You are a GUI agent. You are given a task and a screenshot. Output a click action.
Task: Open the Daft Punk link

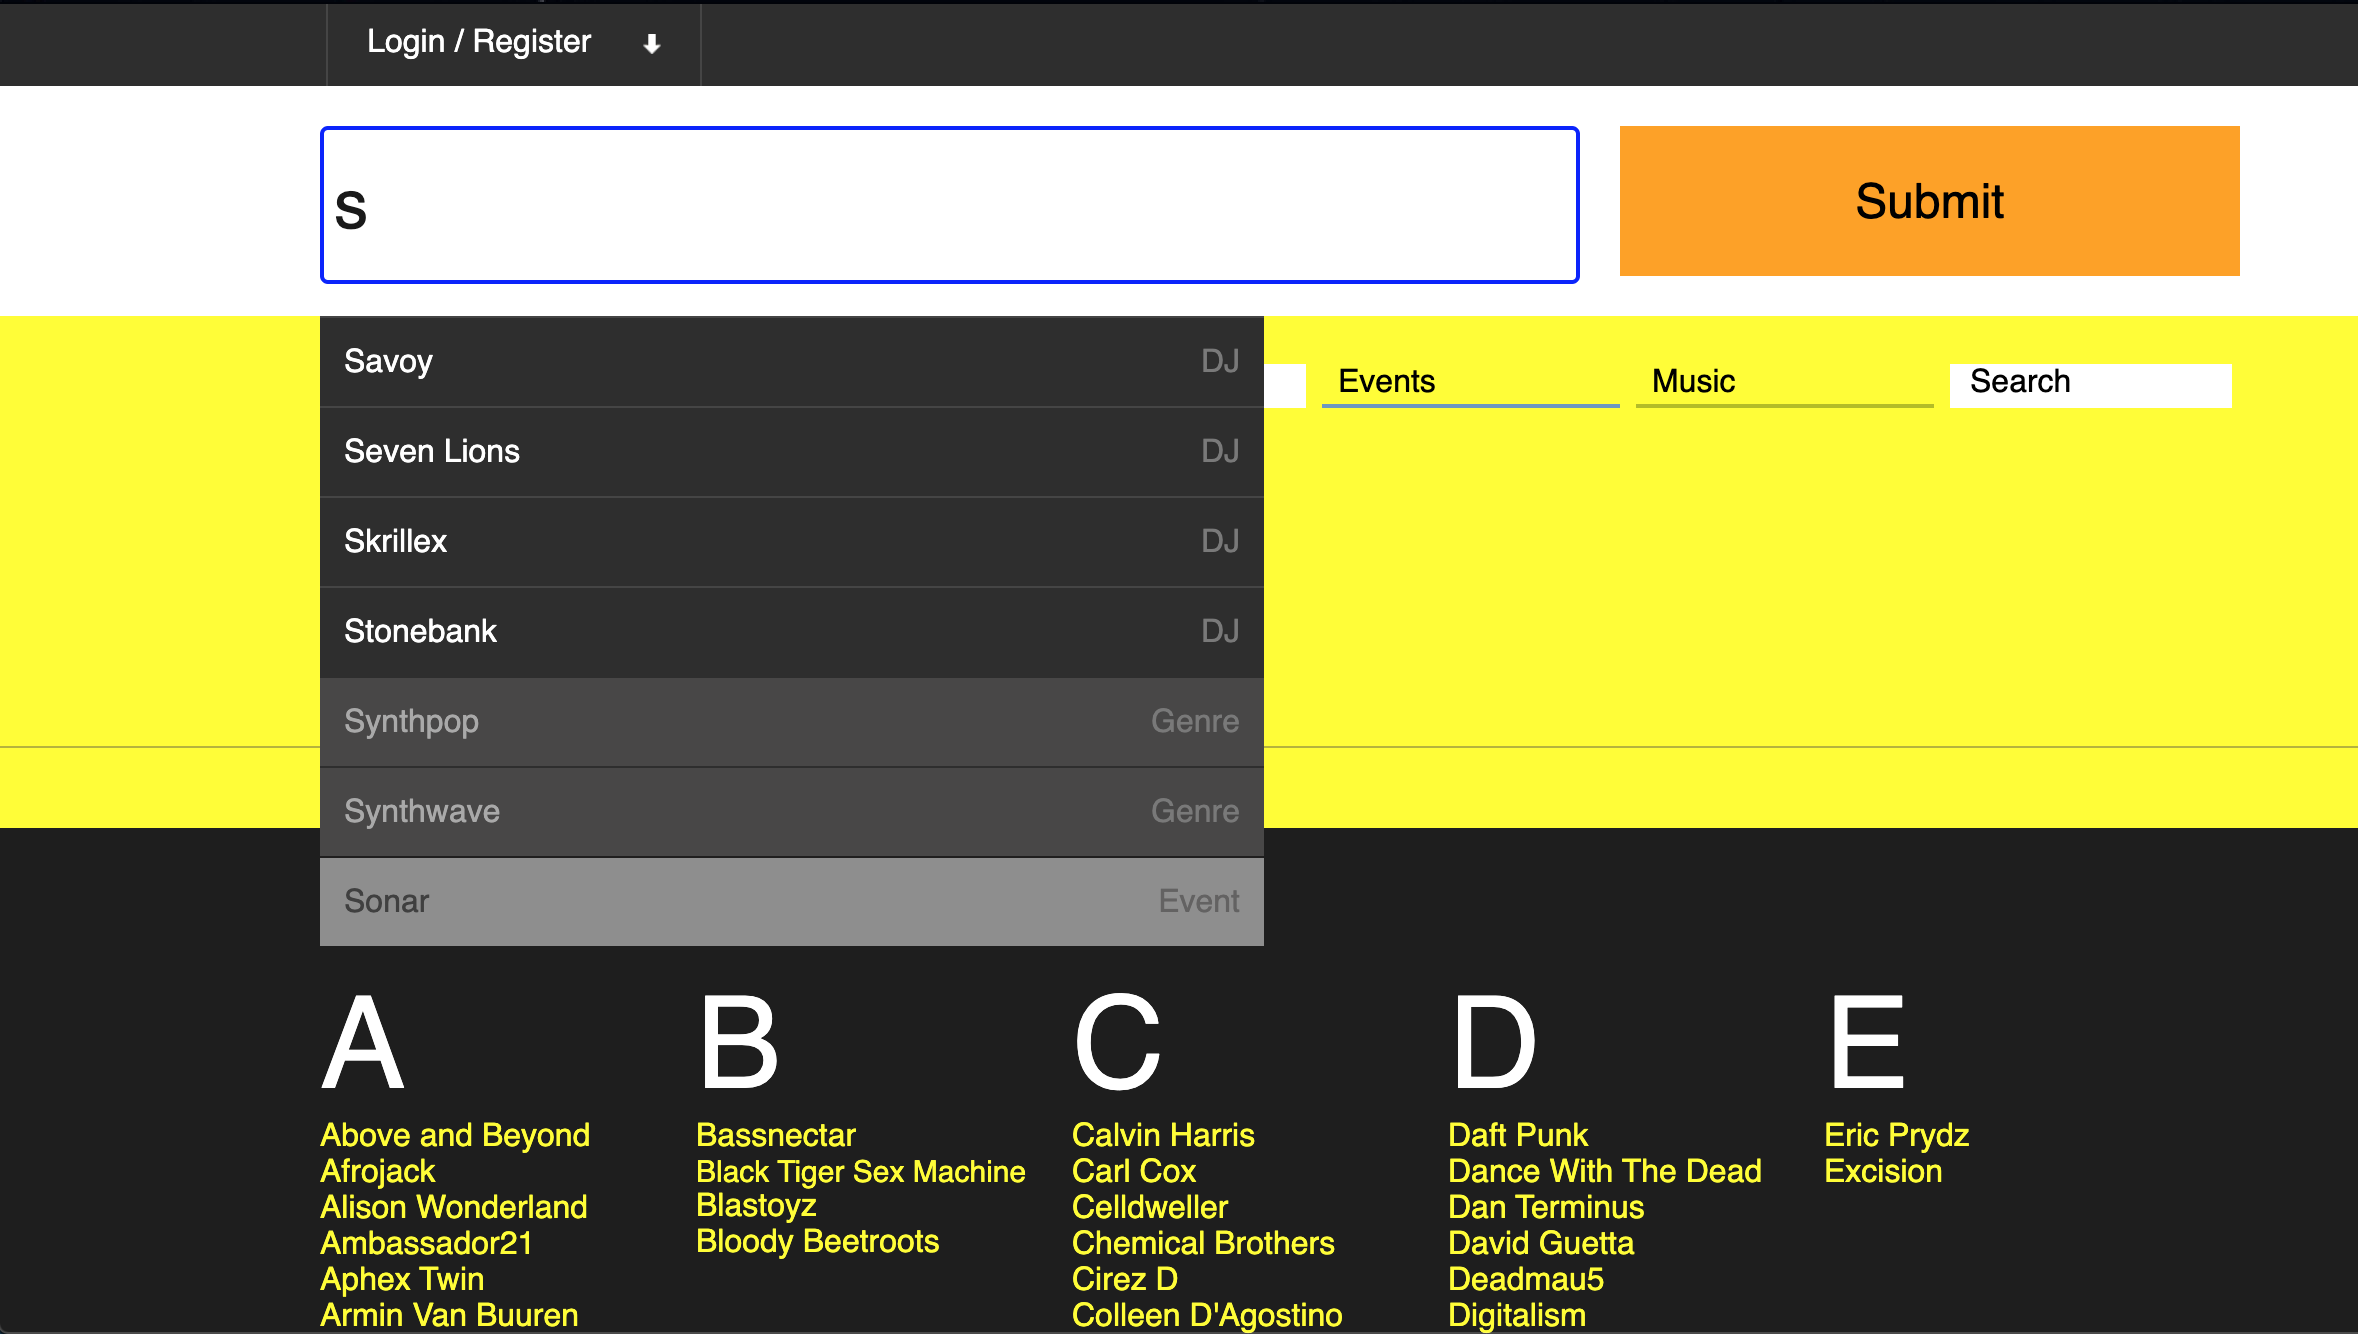coord(1518,1135)
